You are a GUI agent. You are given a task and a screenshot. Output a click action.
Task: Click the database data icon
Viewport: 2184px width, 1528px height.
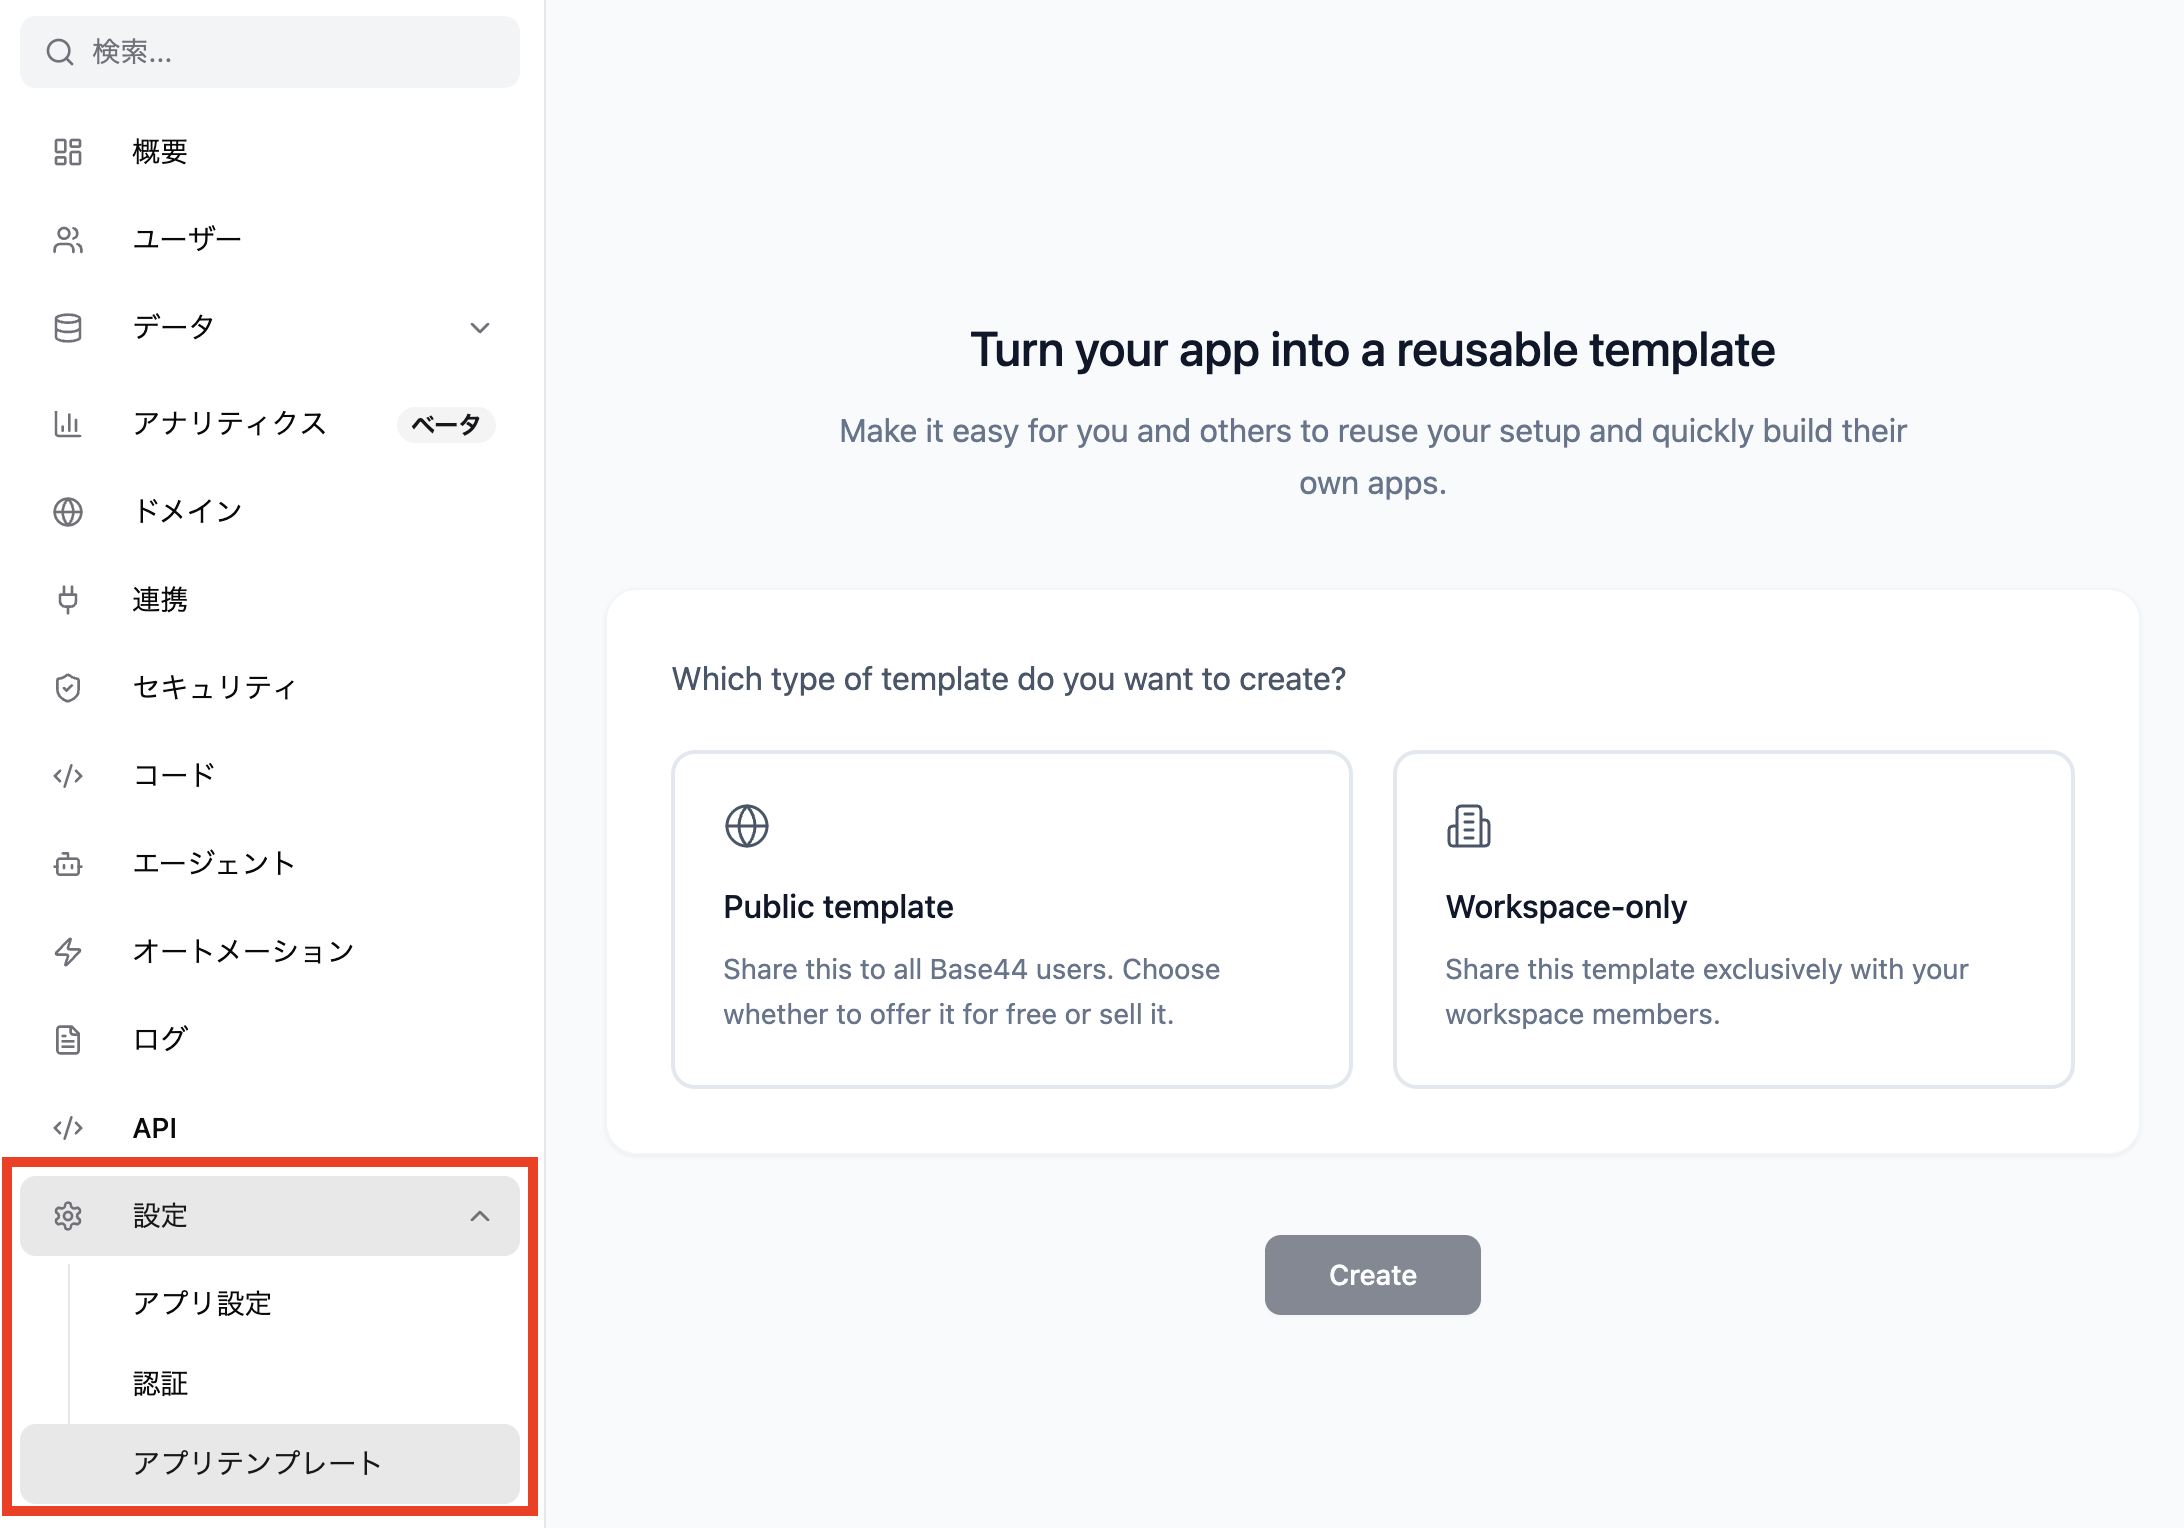pyautogui.click(x=68, y=328)
